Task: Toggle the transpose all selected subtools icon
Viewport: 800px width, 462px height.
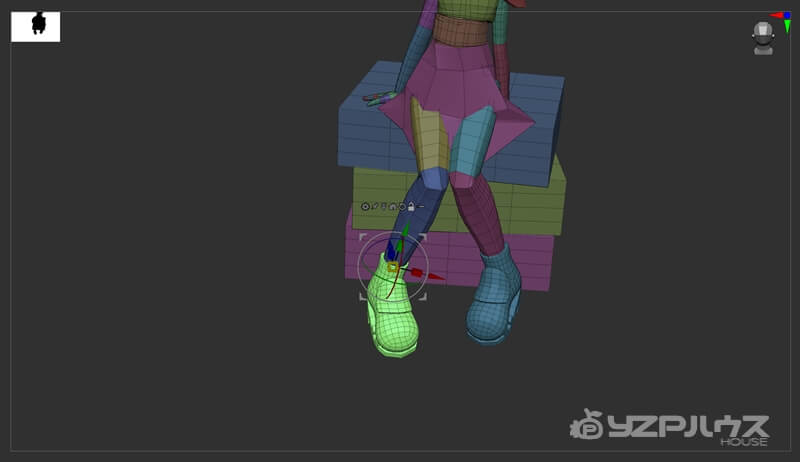Action: tap(420, 207)
